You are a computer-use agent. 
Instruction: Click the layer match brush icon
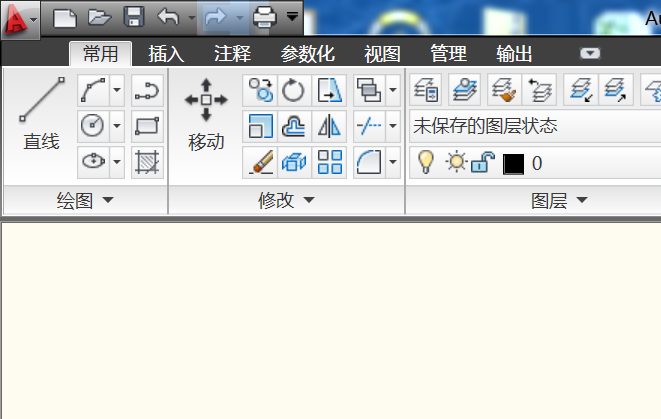pyautogui.click(x=504, y=90)
